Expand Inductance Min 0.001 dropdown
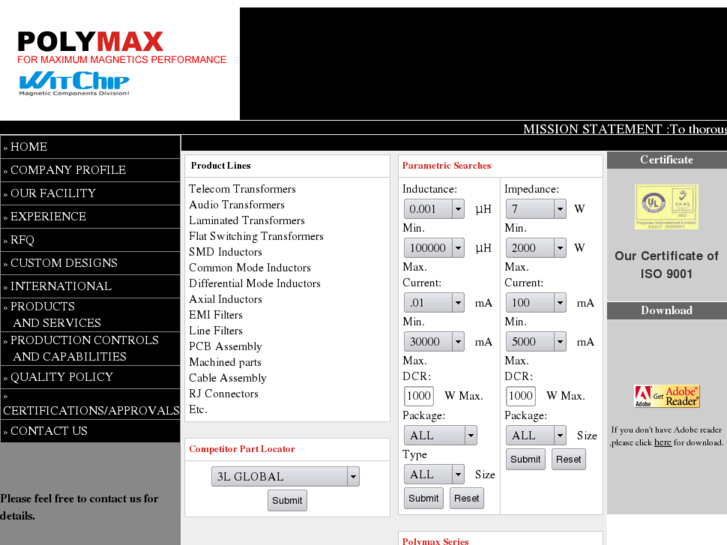Image resolution: width=727 pixels, height=545 pixels. point(434,209)
